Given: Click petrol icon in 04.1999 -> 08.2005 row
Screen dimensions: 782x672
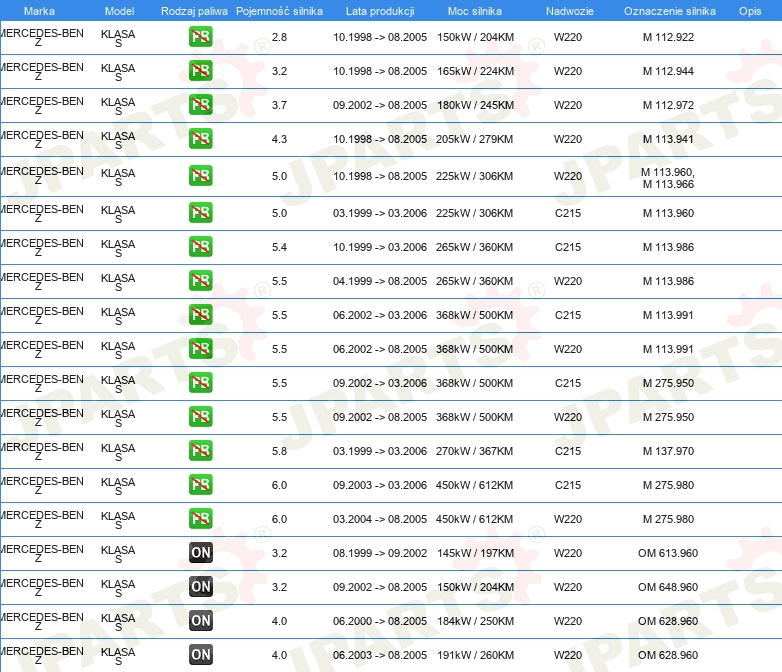Looking at the screenshot, I should [x=200, y=280].
